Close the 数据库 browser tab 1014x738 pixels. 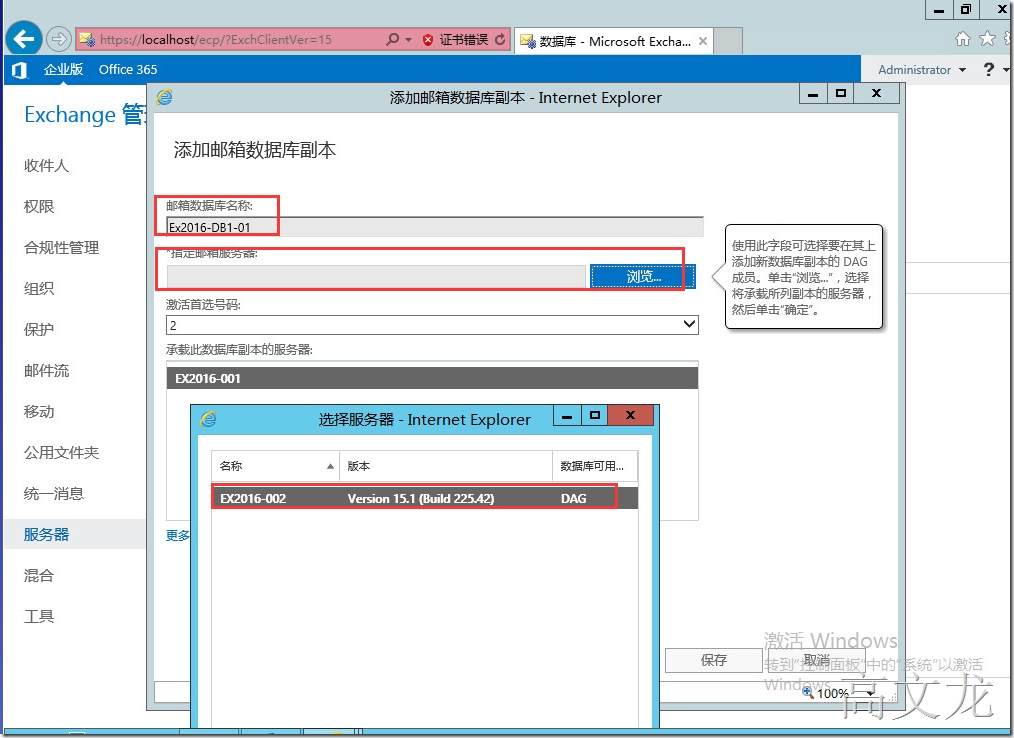pos(702,41)
